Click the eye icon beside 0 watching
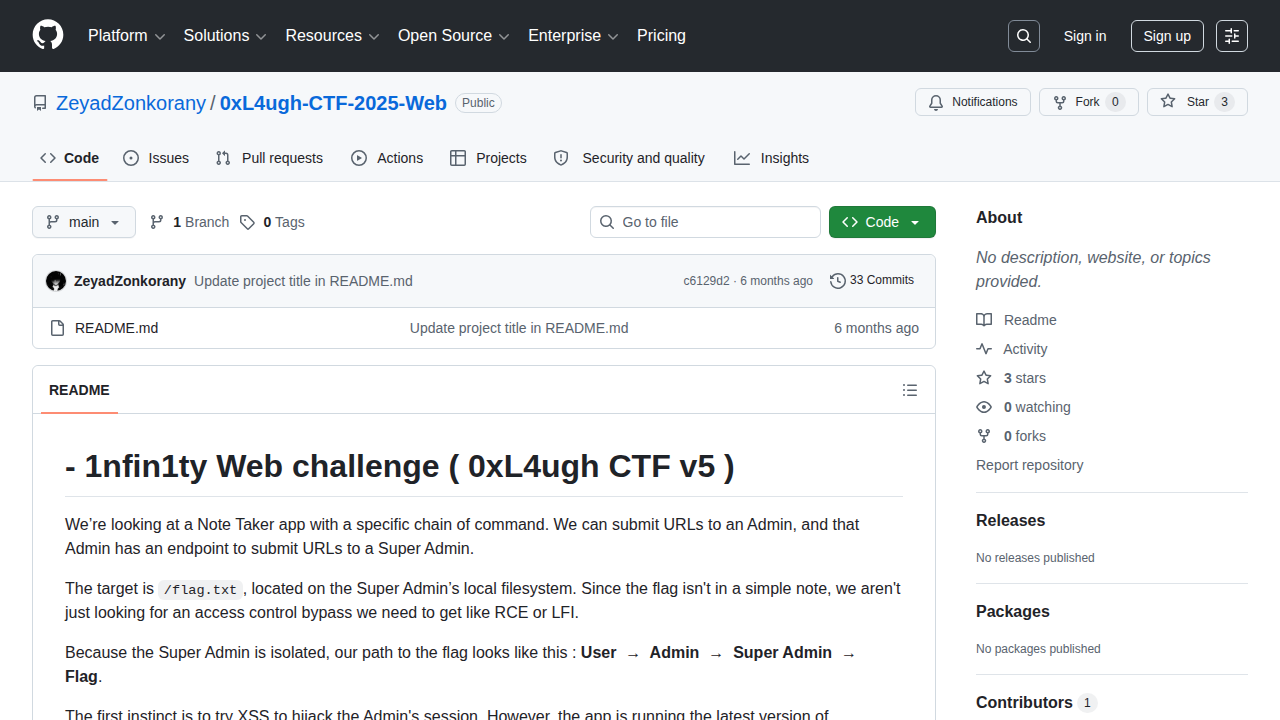Viewport: 1280px width, 720px height. click(x=984, y=407)
